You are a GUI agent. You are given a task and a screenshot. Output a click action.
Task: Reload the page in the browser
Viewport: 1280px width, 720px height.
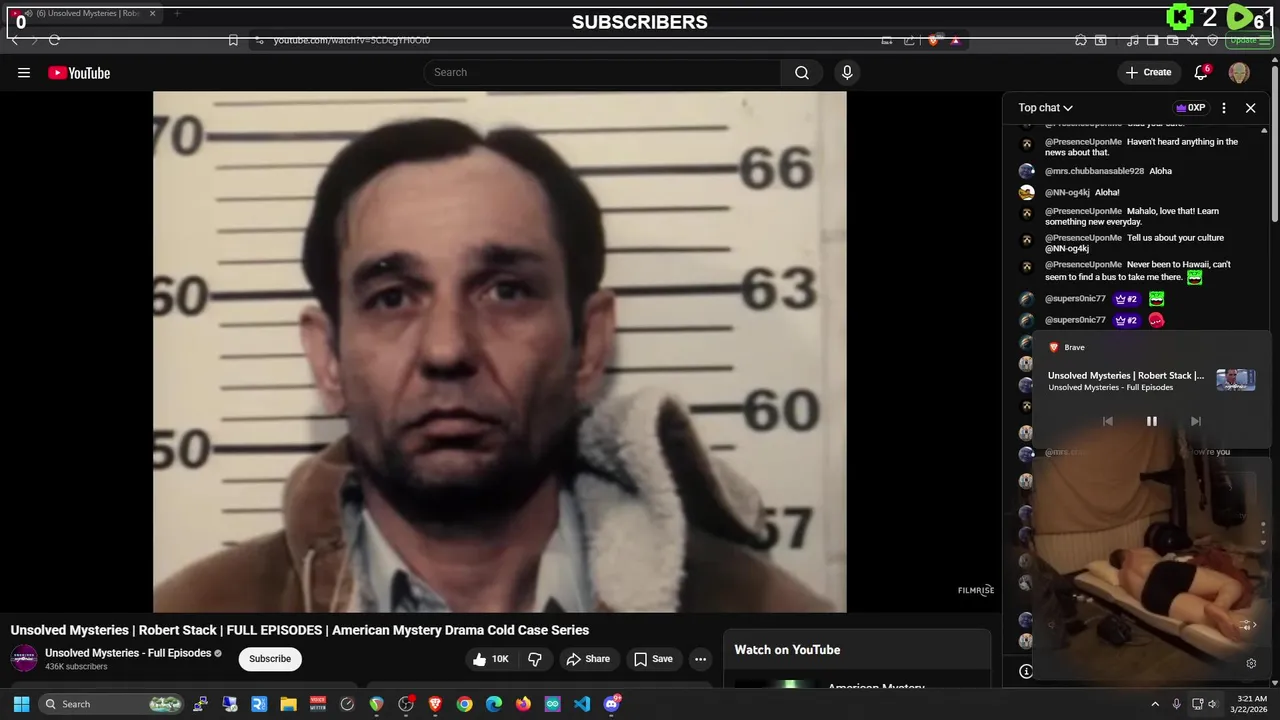pyautogui.click(x=54, y=40)
